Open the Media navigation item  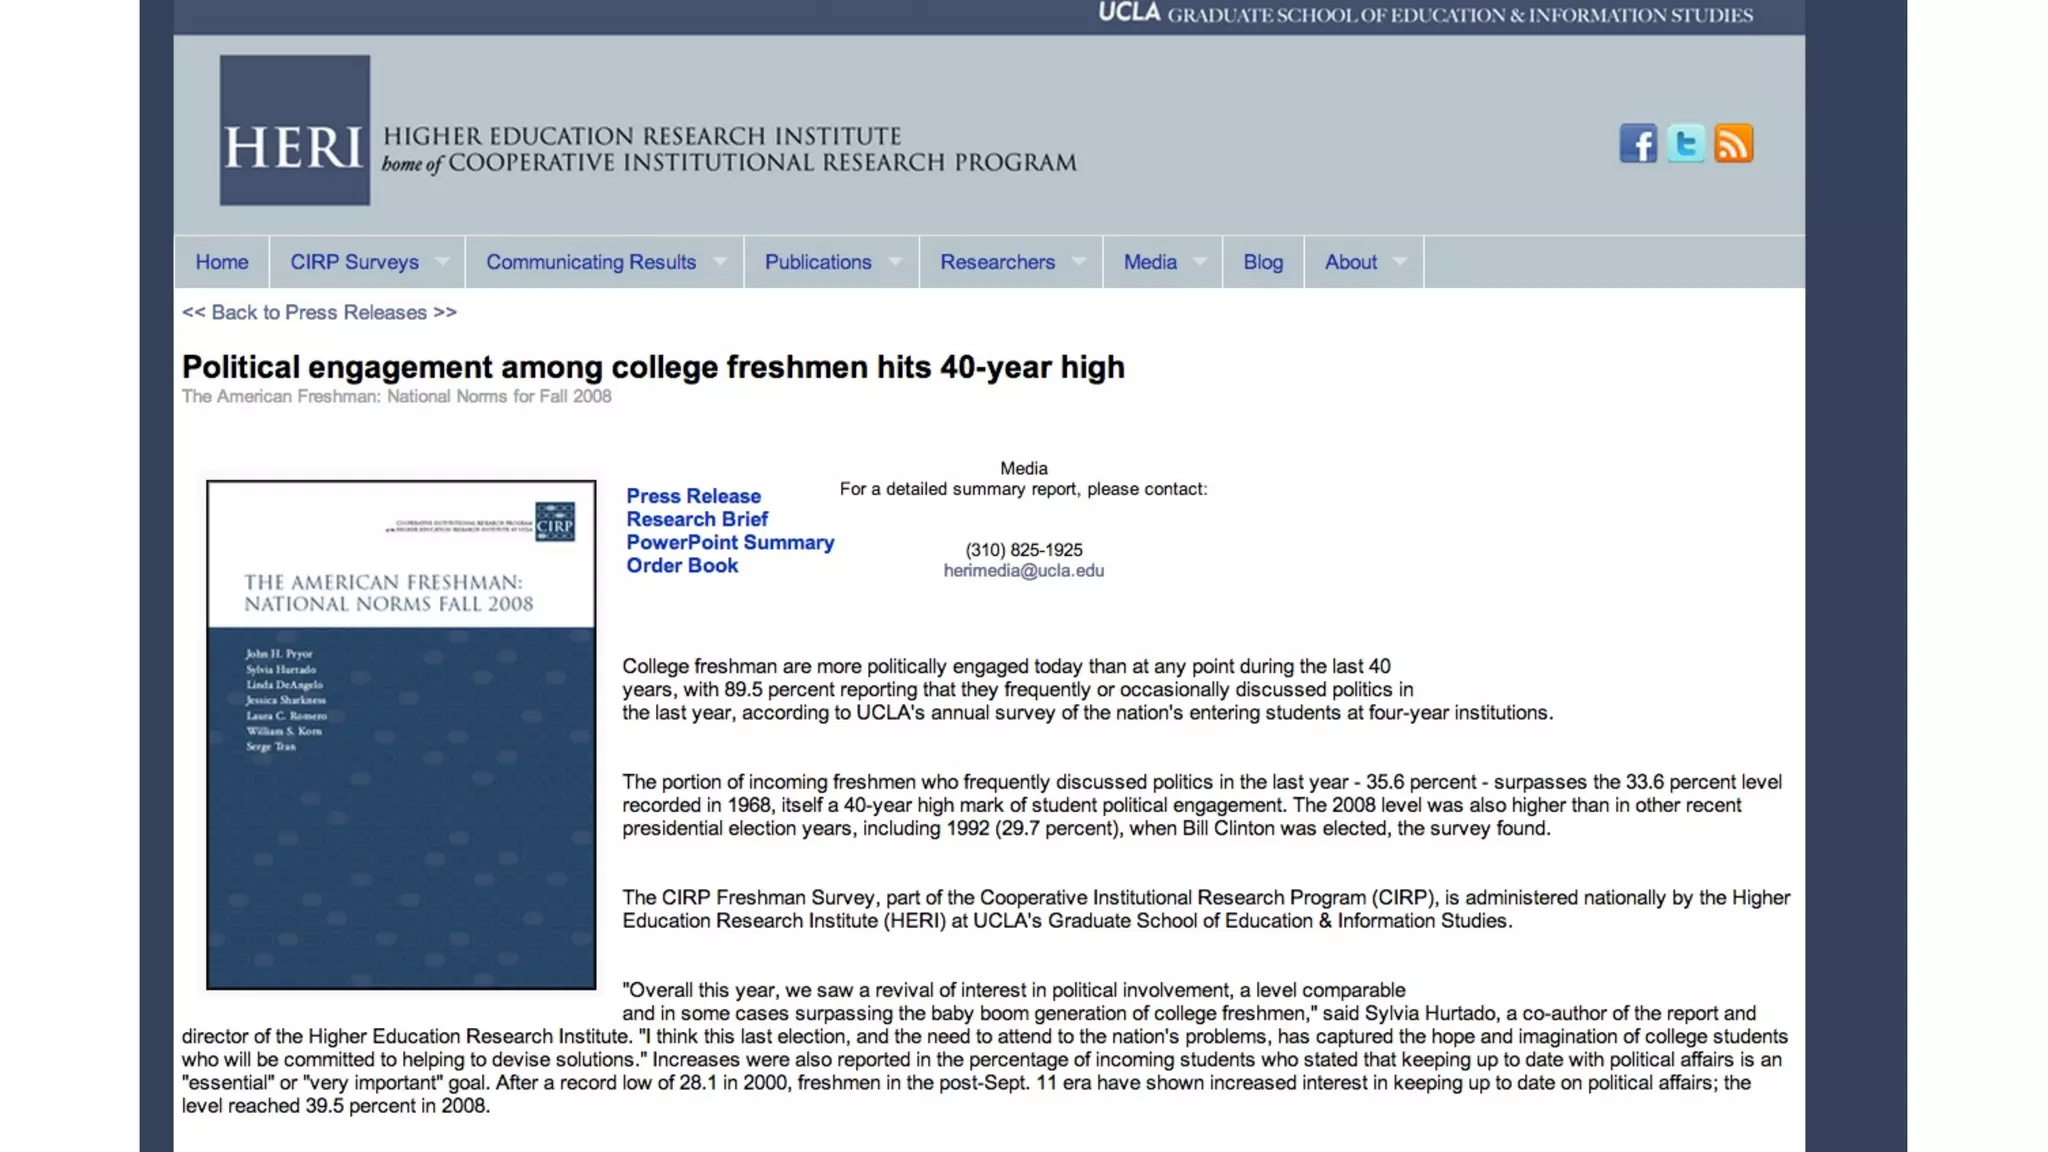[1150, 262]
